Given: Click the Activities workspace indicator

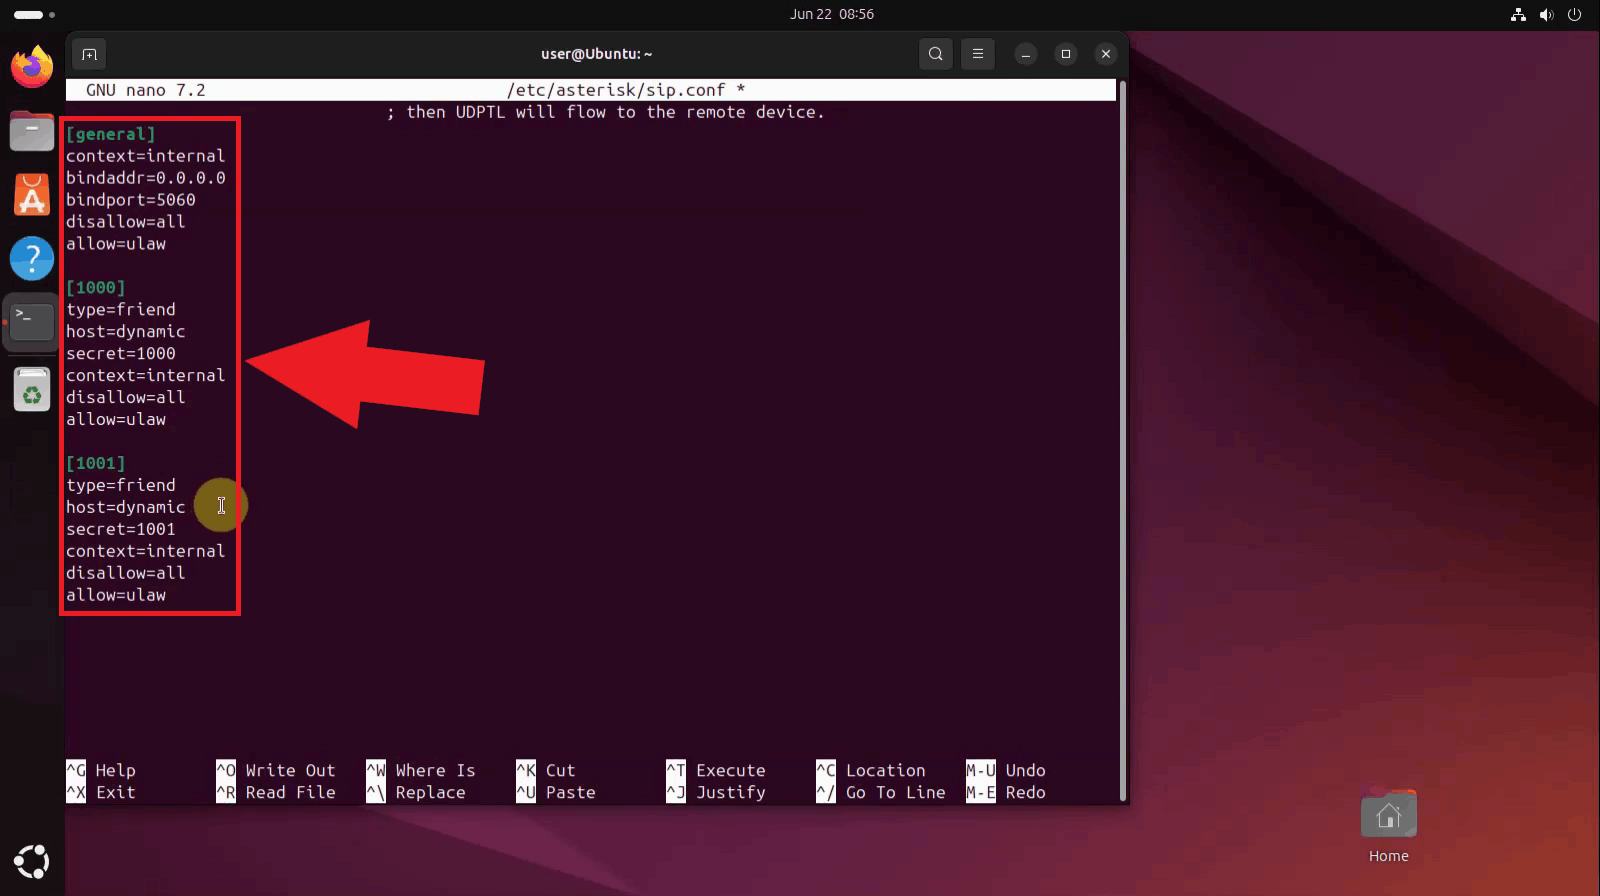Looking at the screenshot, I should [x=34, y=14].
